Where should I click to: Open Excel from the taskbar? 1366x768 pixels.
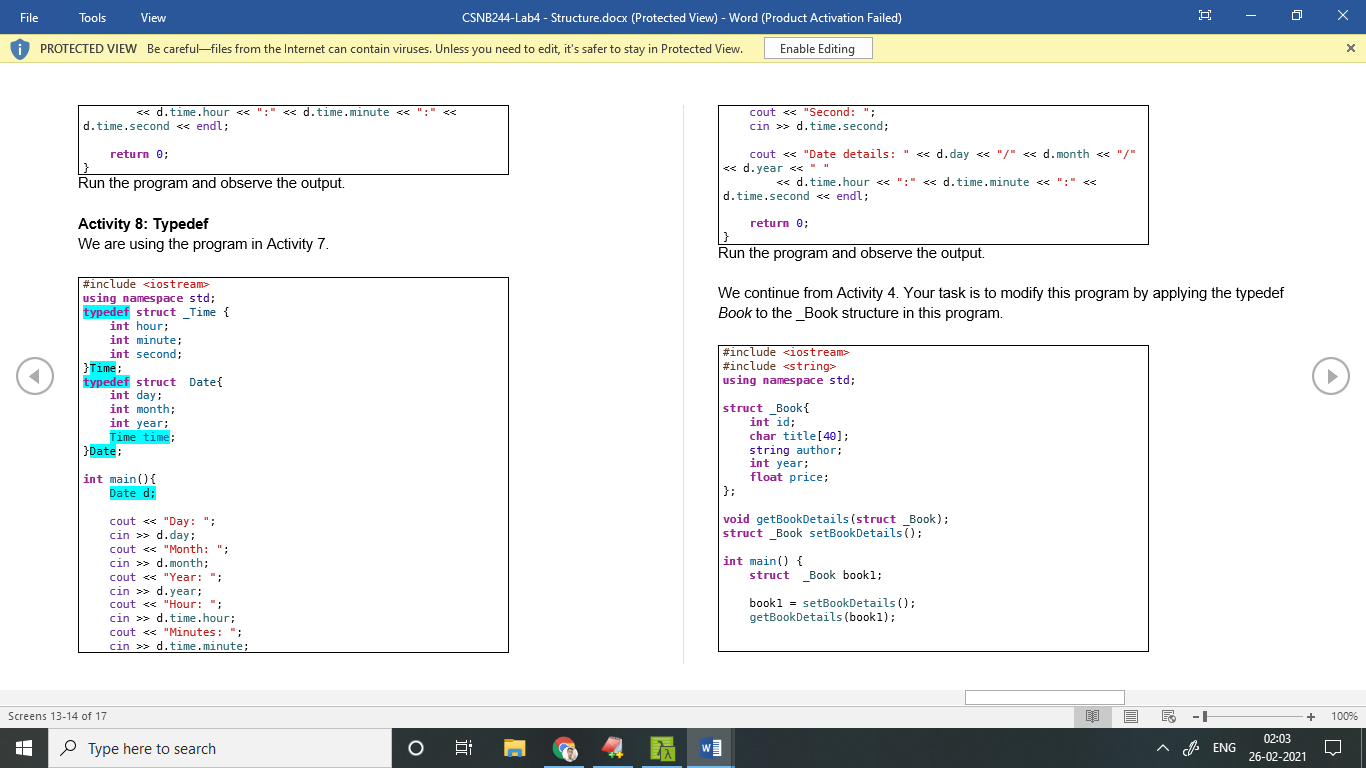661,747
